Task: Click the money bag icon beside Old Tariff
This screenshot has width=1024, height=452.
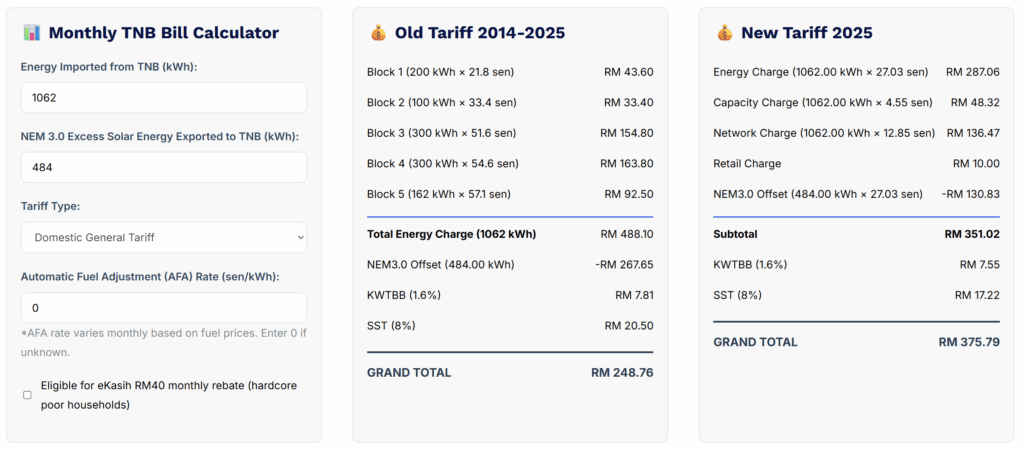Action: (377, 33)
